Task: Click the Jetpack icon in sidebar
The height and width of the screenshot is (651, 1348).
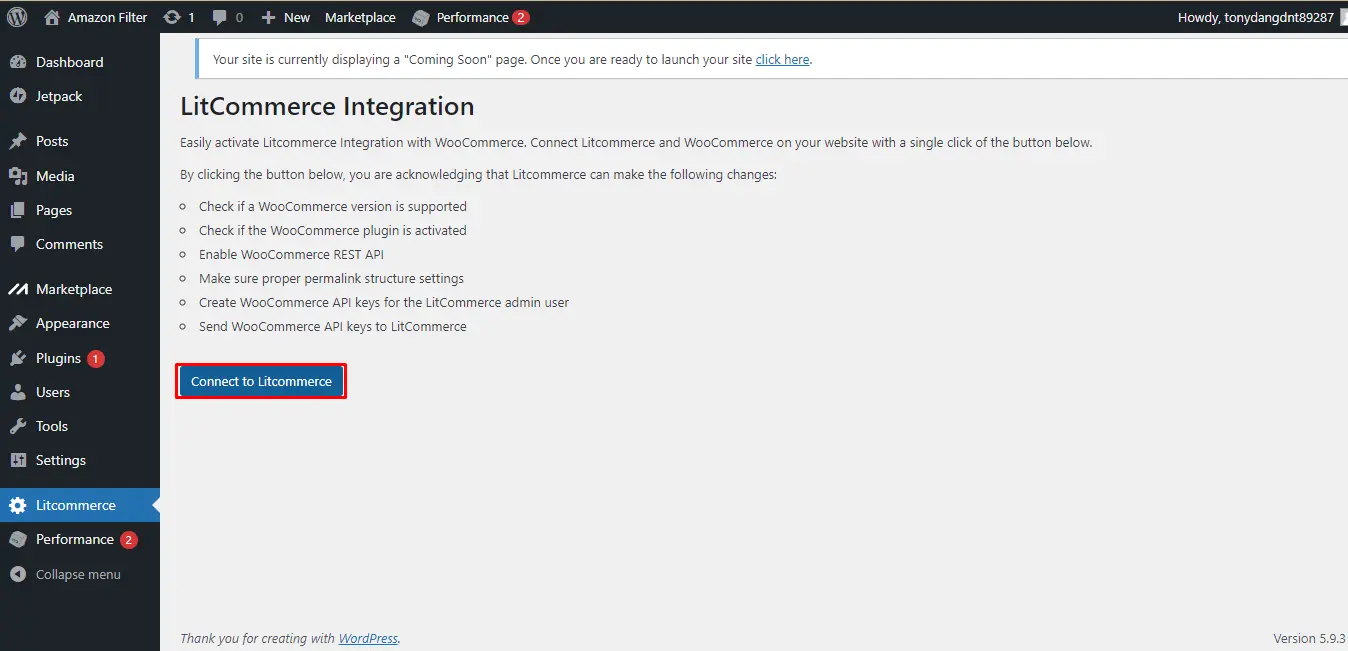Action: [18, 96]
